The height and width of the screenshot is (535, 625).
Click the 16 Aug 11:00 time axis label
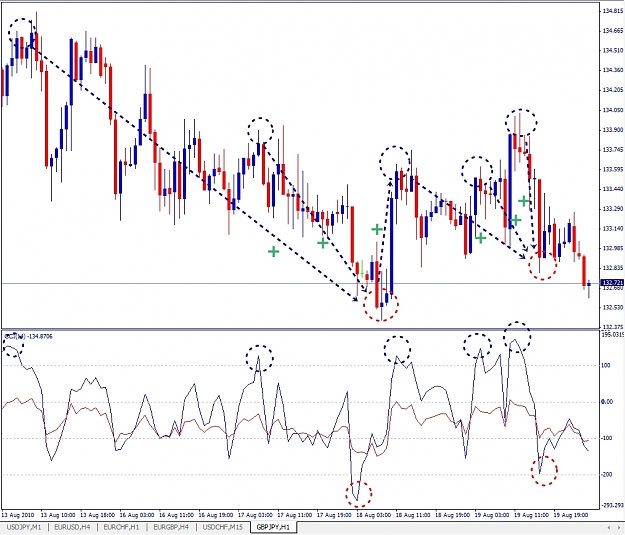coord(177,515)
